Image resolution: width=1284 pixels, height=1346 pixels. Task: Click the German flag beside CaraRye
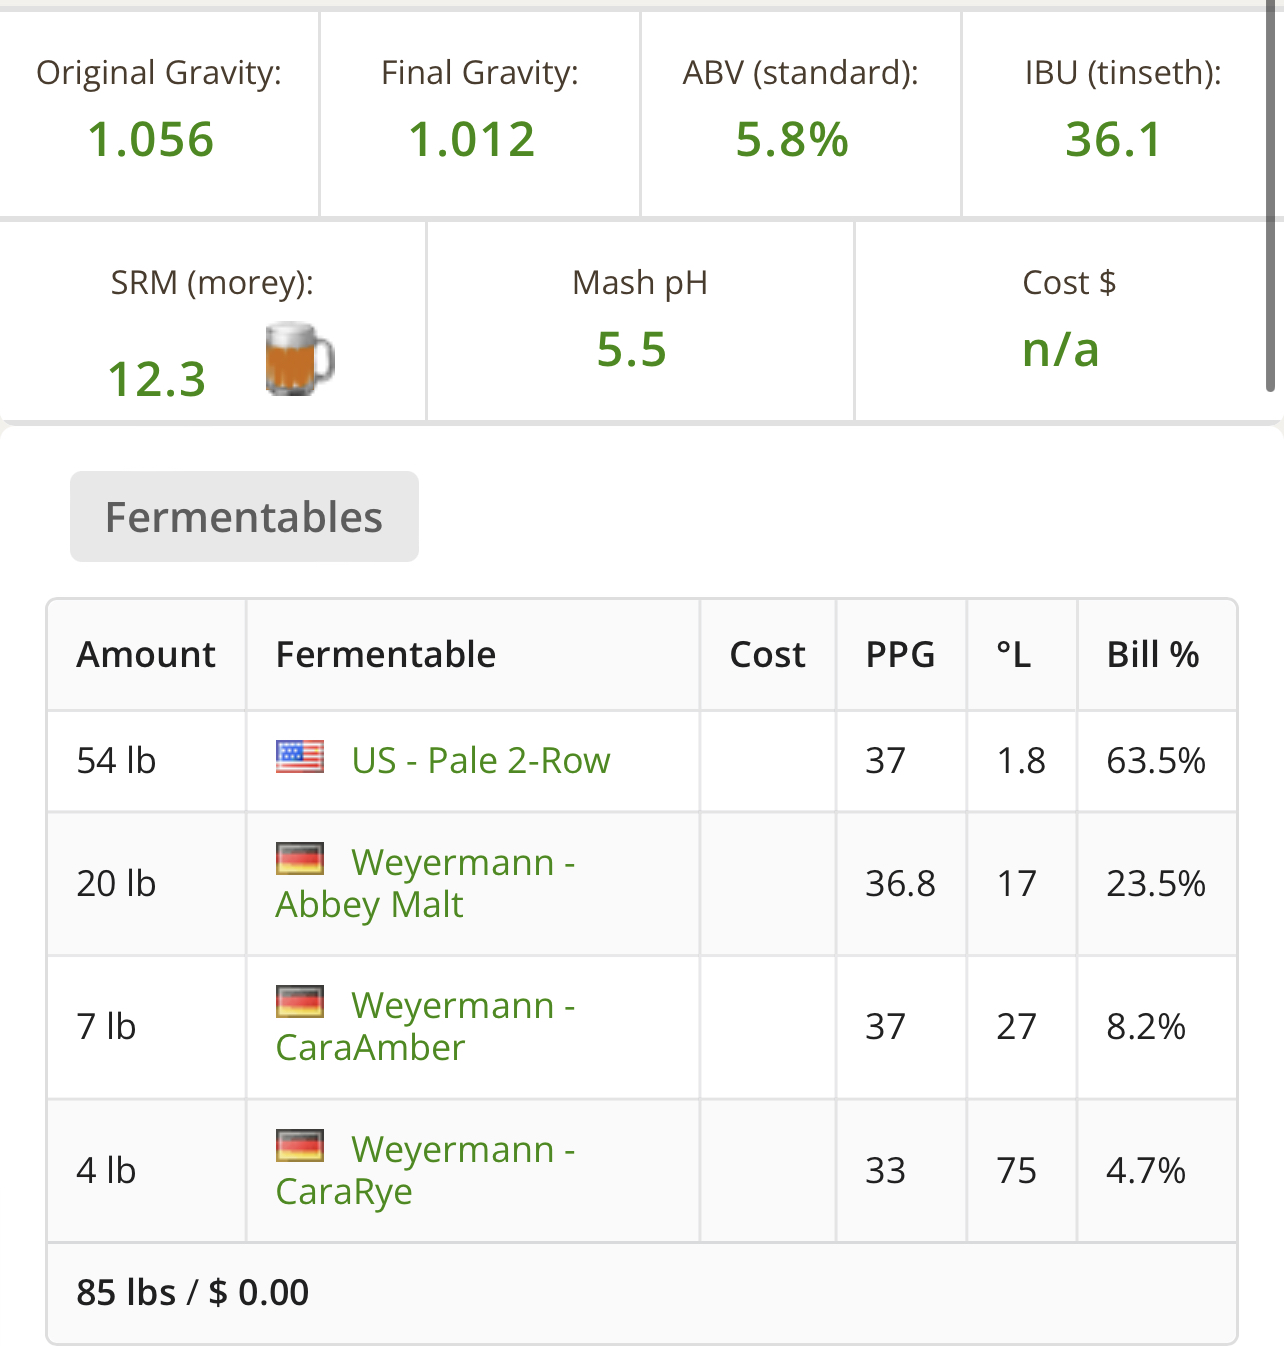[300, 1146]
